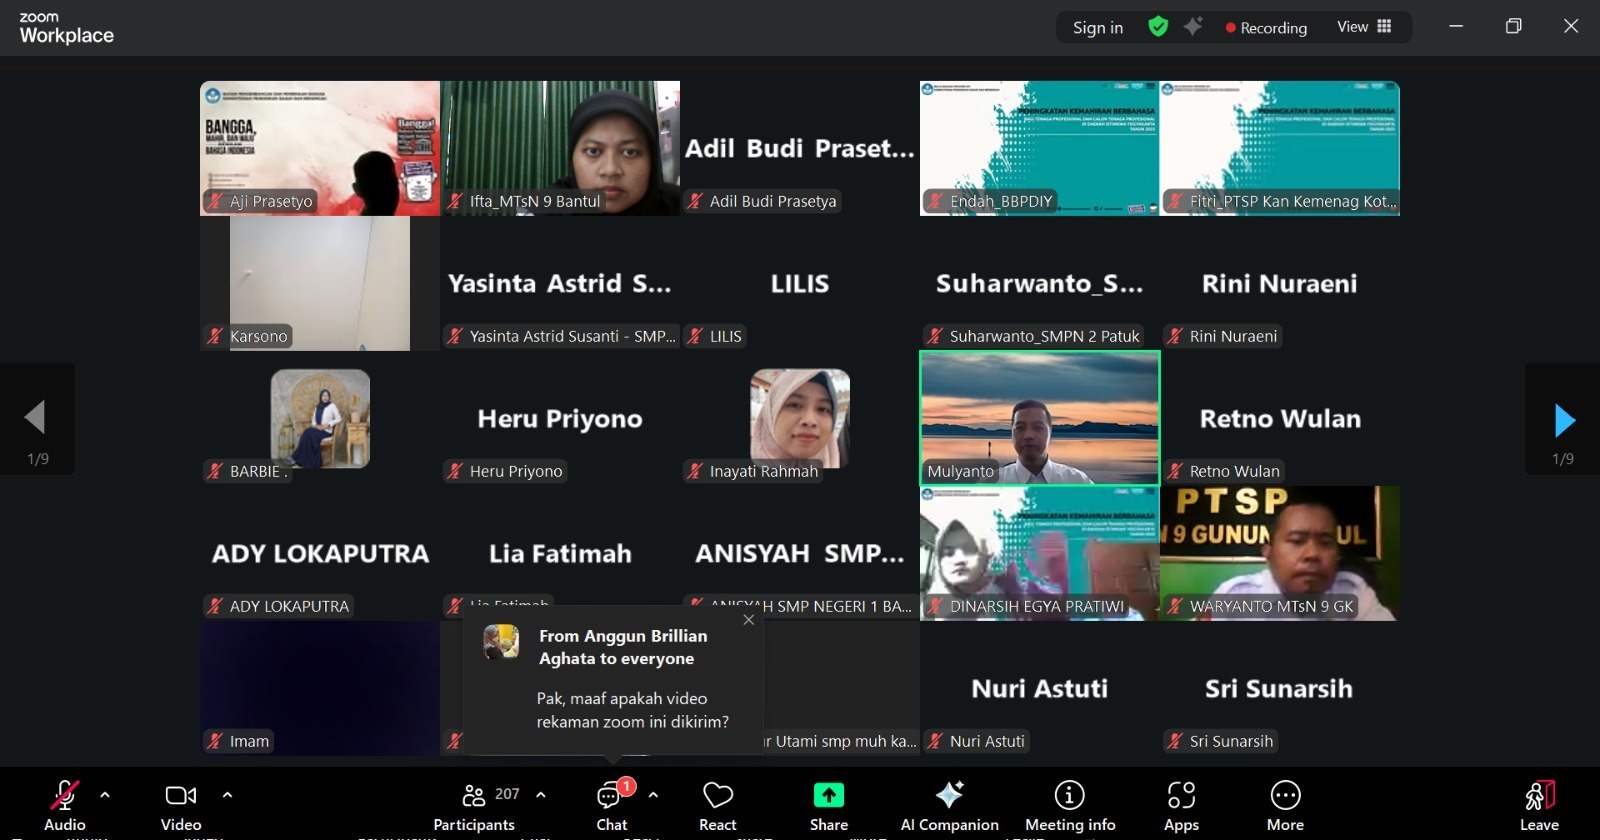This screenshot has height=840, width=1600.
Task: Click the muted mic icon beside Aji Prasetyo
Action: 214,201
